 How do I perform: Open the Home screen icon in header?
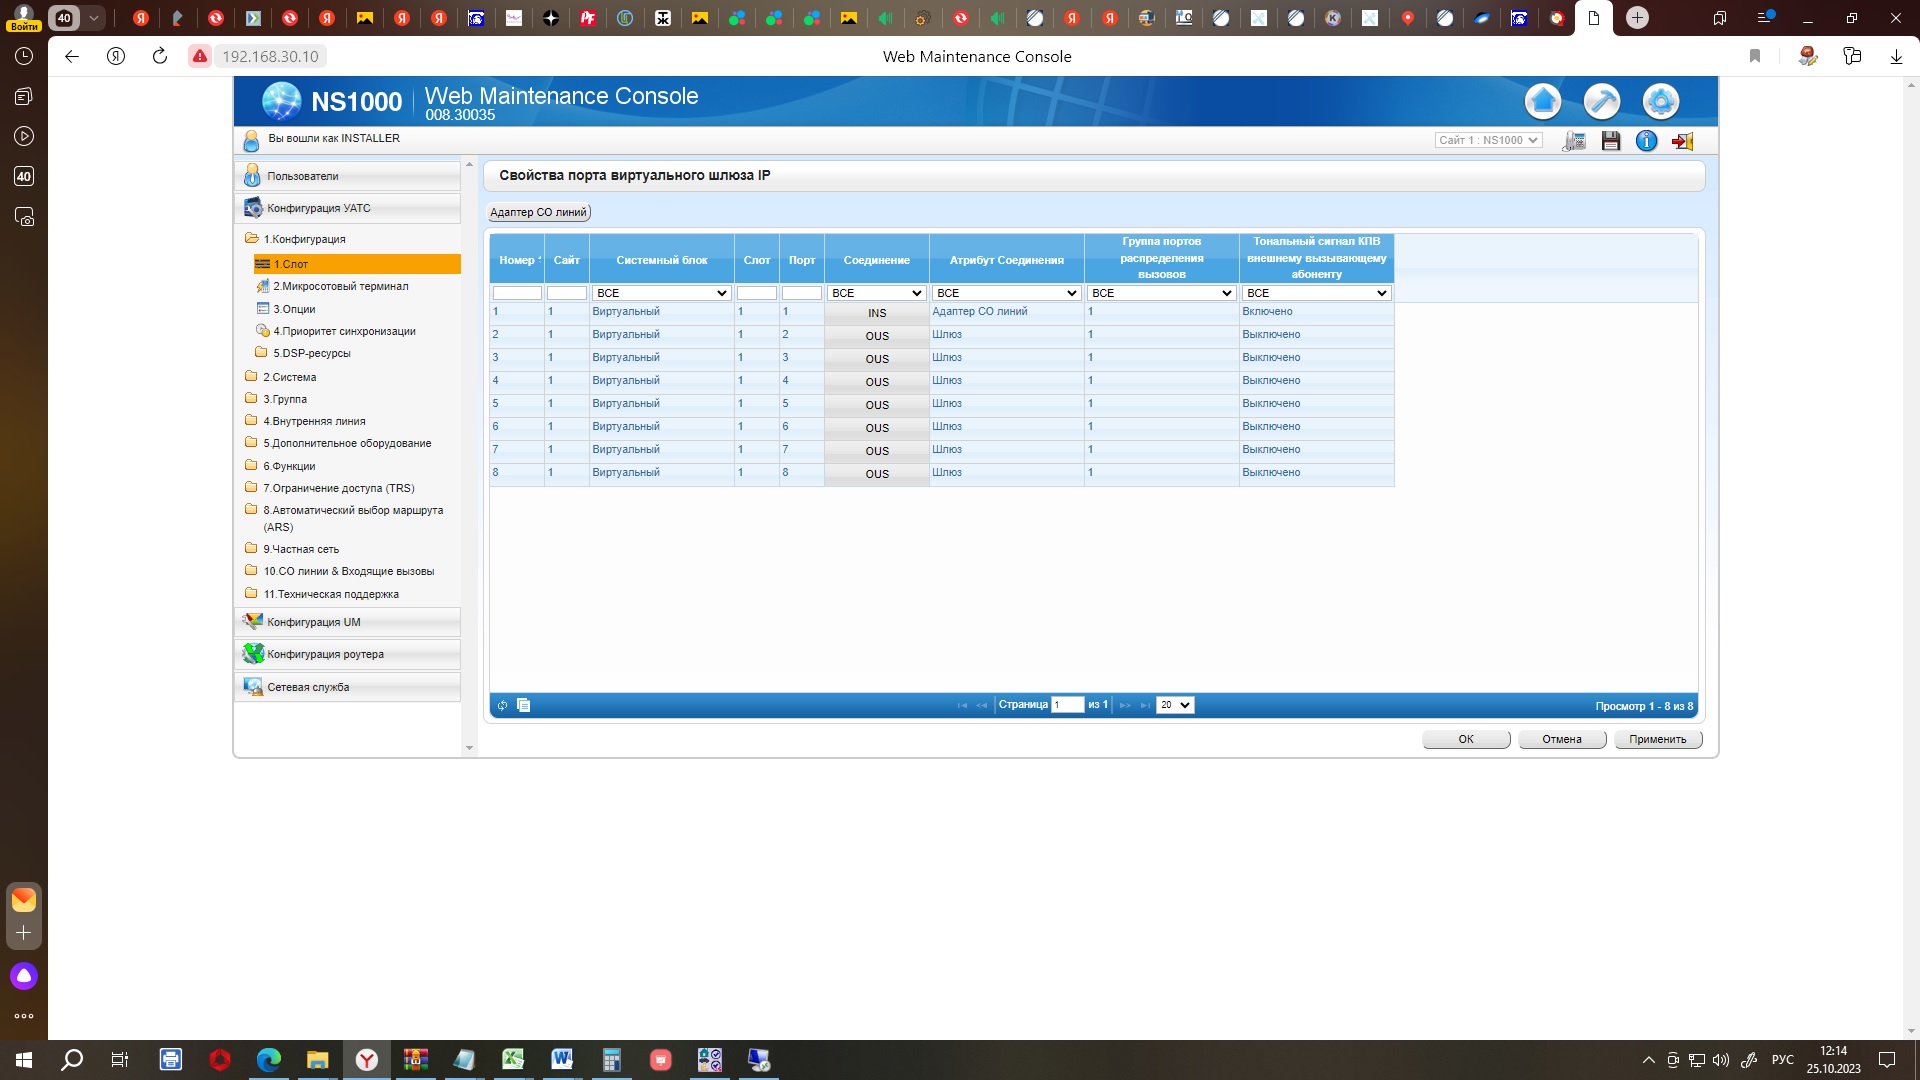1543,101
